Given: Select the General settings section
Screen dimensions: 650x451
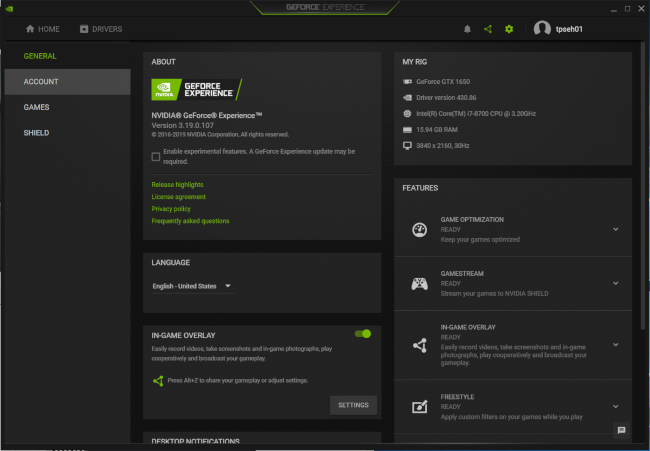Looking at the screenshot, I should click(x=68, y=56).
